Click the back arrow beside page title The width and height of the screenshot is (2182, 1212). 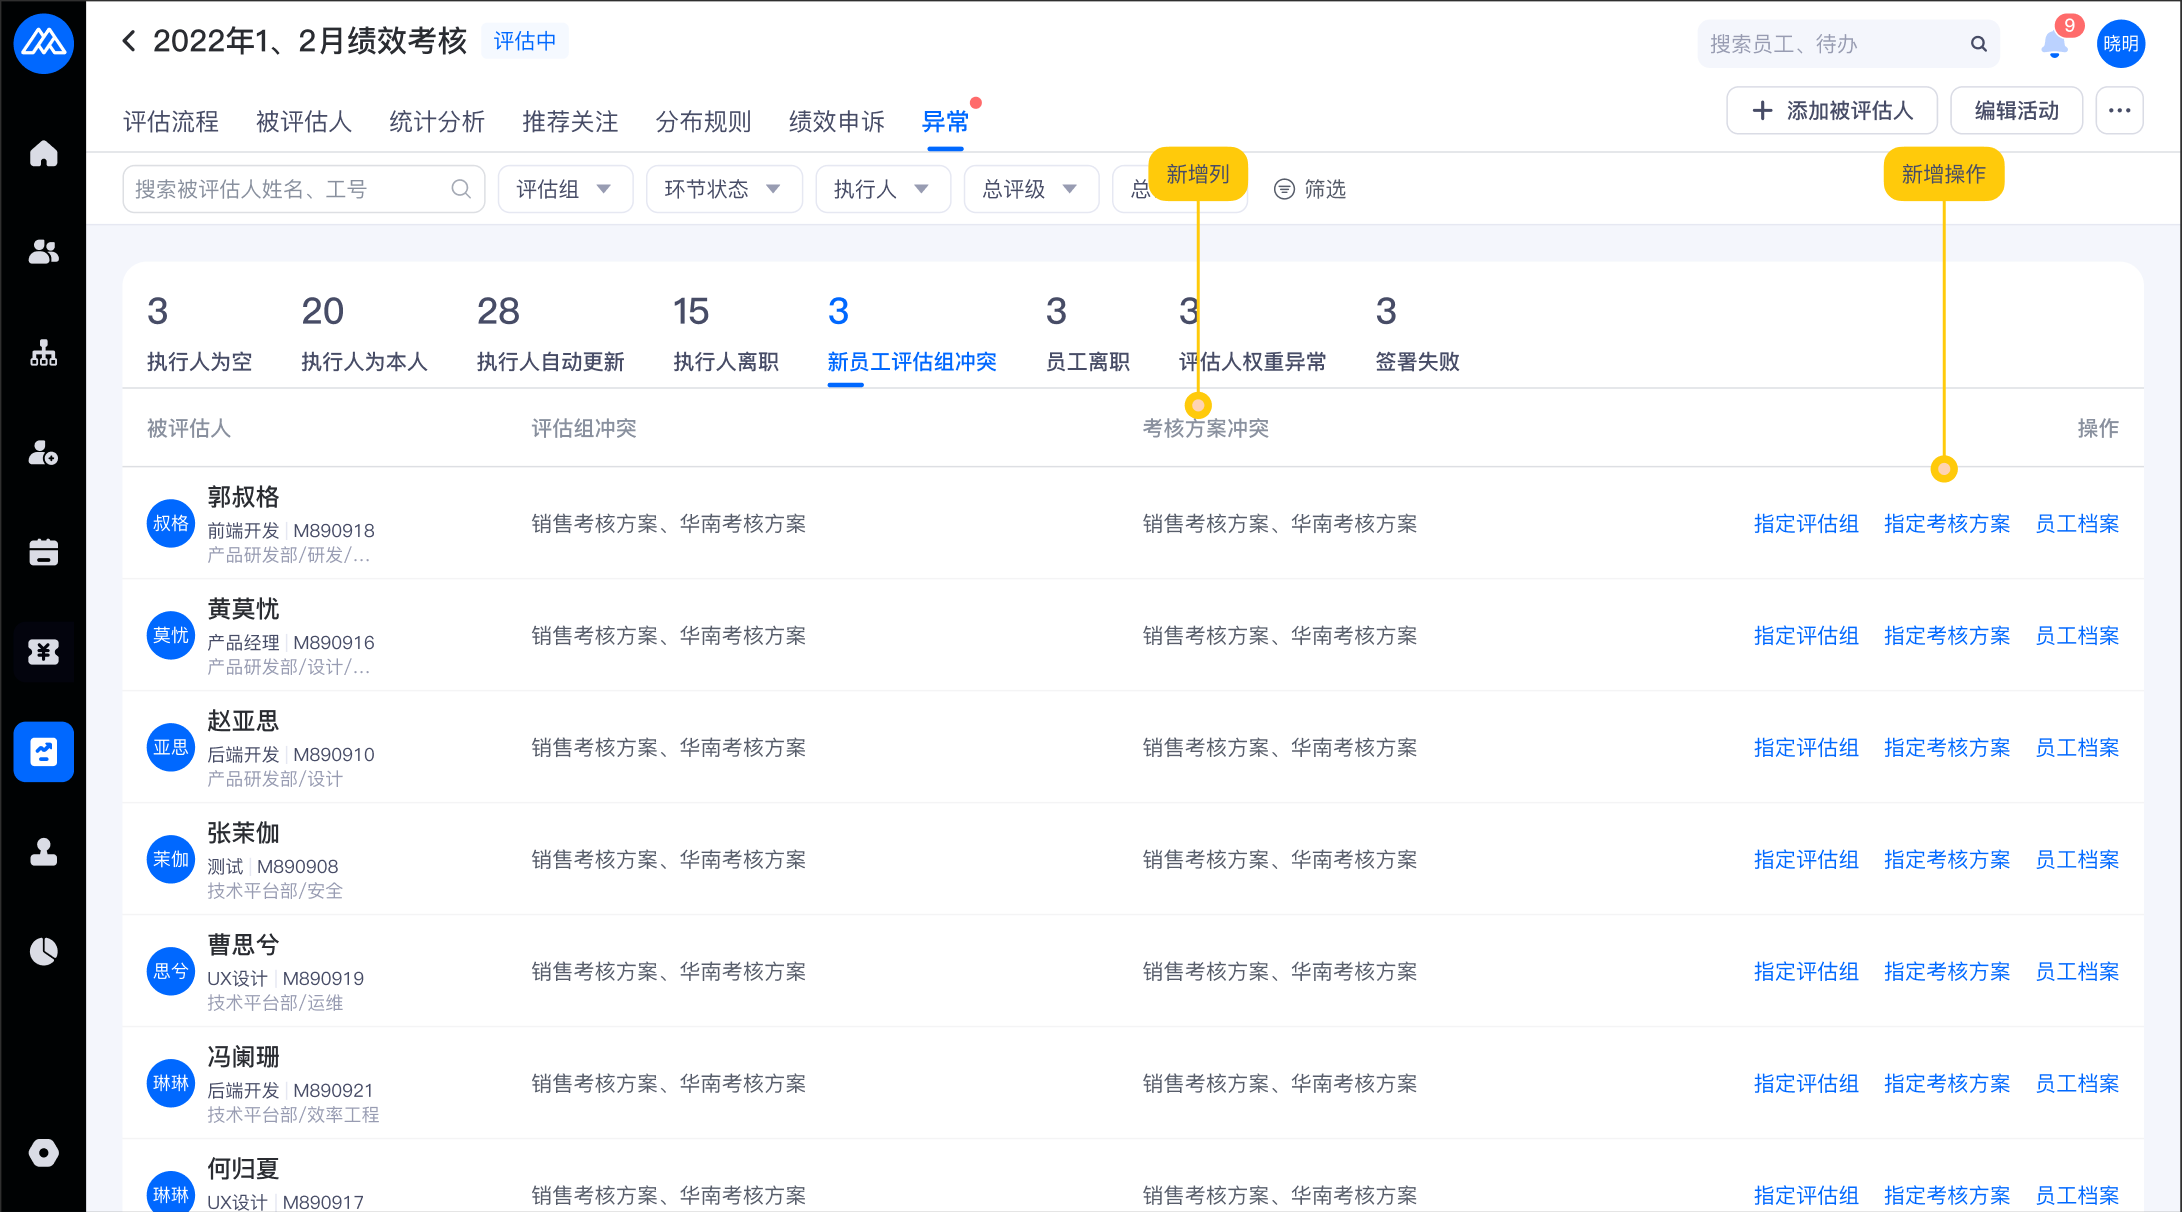coord(129,41)
